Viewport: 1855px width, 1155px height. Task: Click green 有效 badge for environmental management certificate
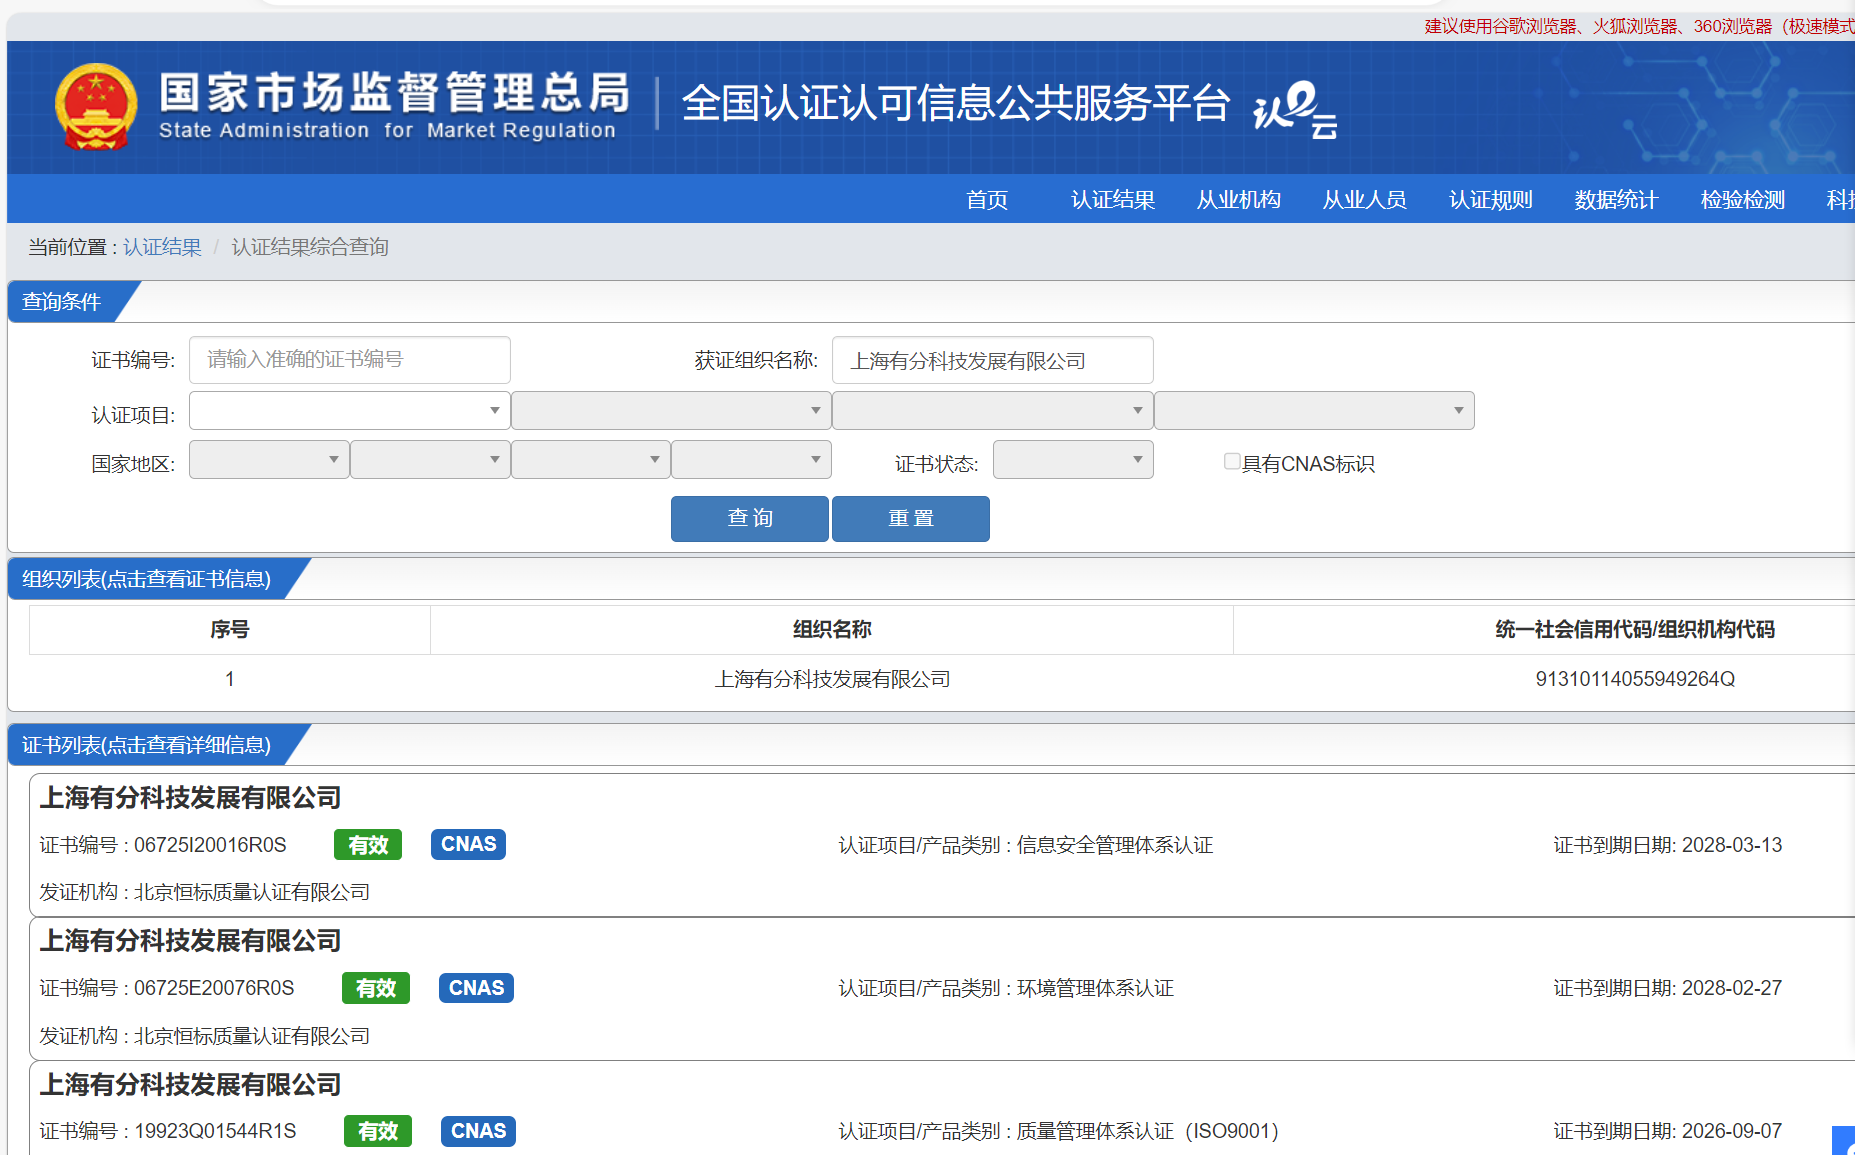point(376,988)
